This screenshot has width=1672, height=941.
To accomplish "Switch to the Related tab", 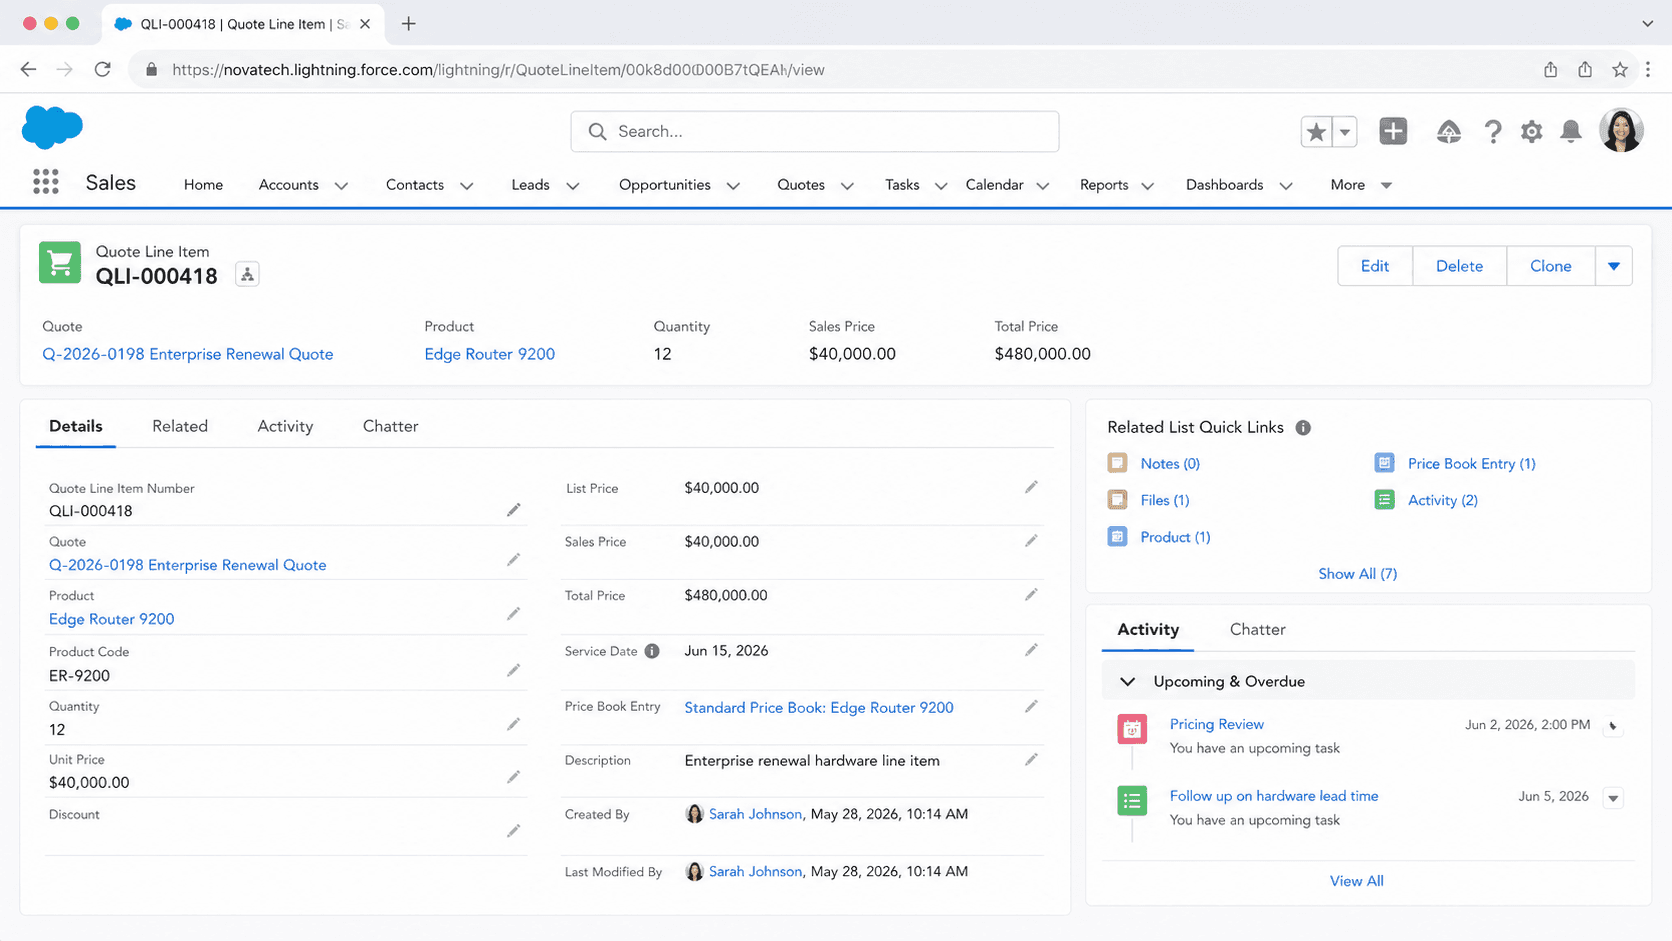I will click(180, 426).
